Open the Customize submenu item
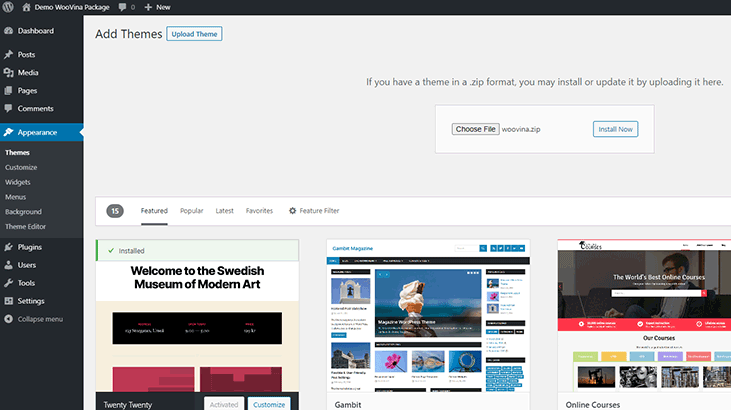The width and height of the screenshot is (731, 410). point(21,167)
